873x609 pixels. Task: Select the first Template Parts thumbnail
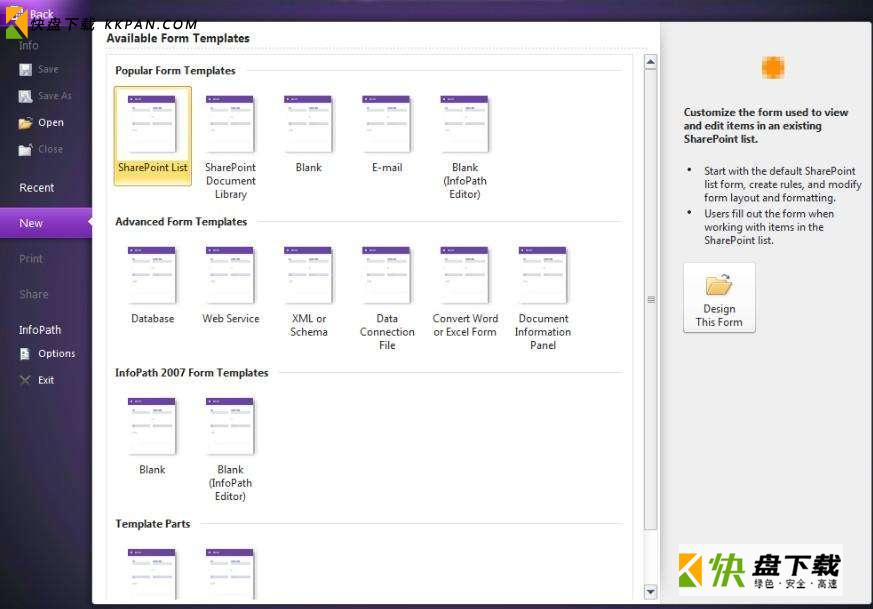point(153,573)
